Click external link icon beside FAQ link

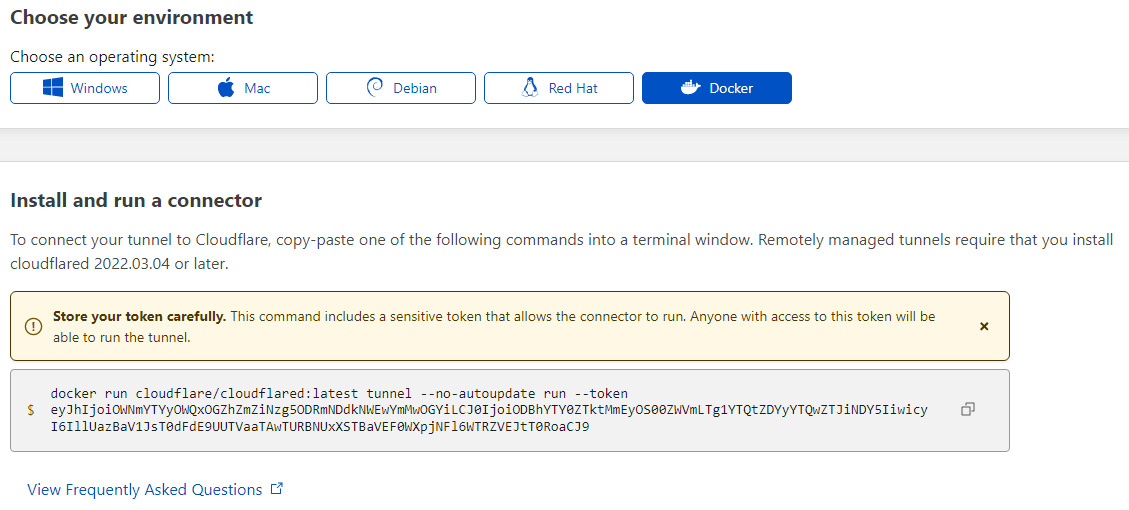277,489
